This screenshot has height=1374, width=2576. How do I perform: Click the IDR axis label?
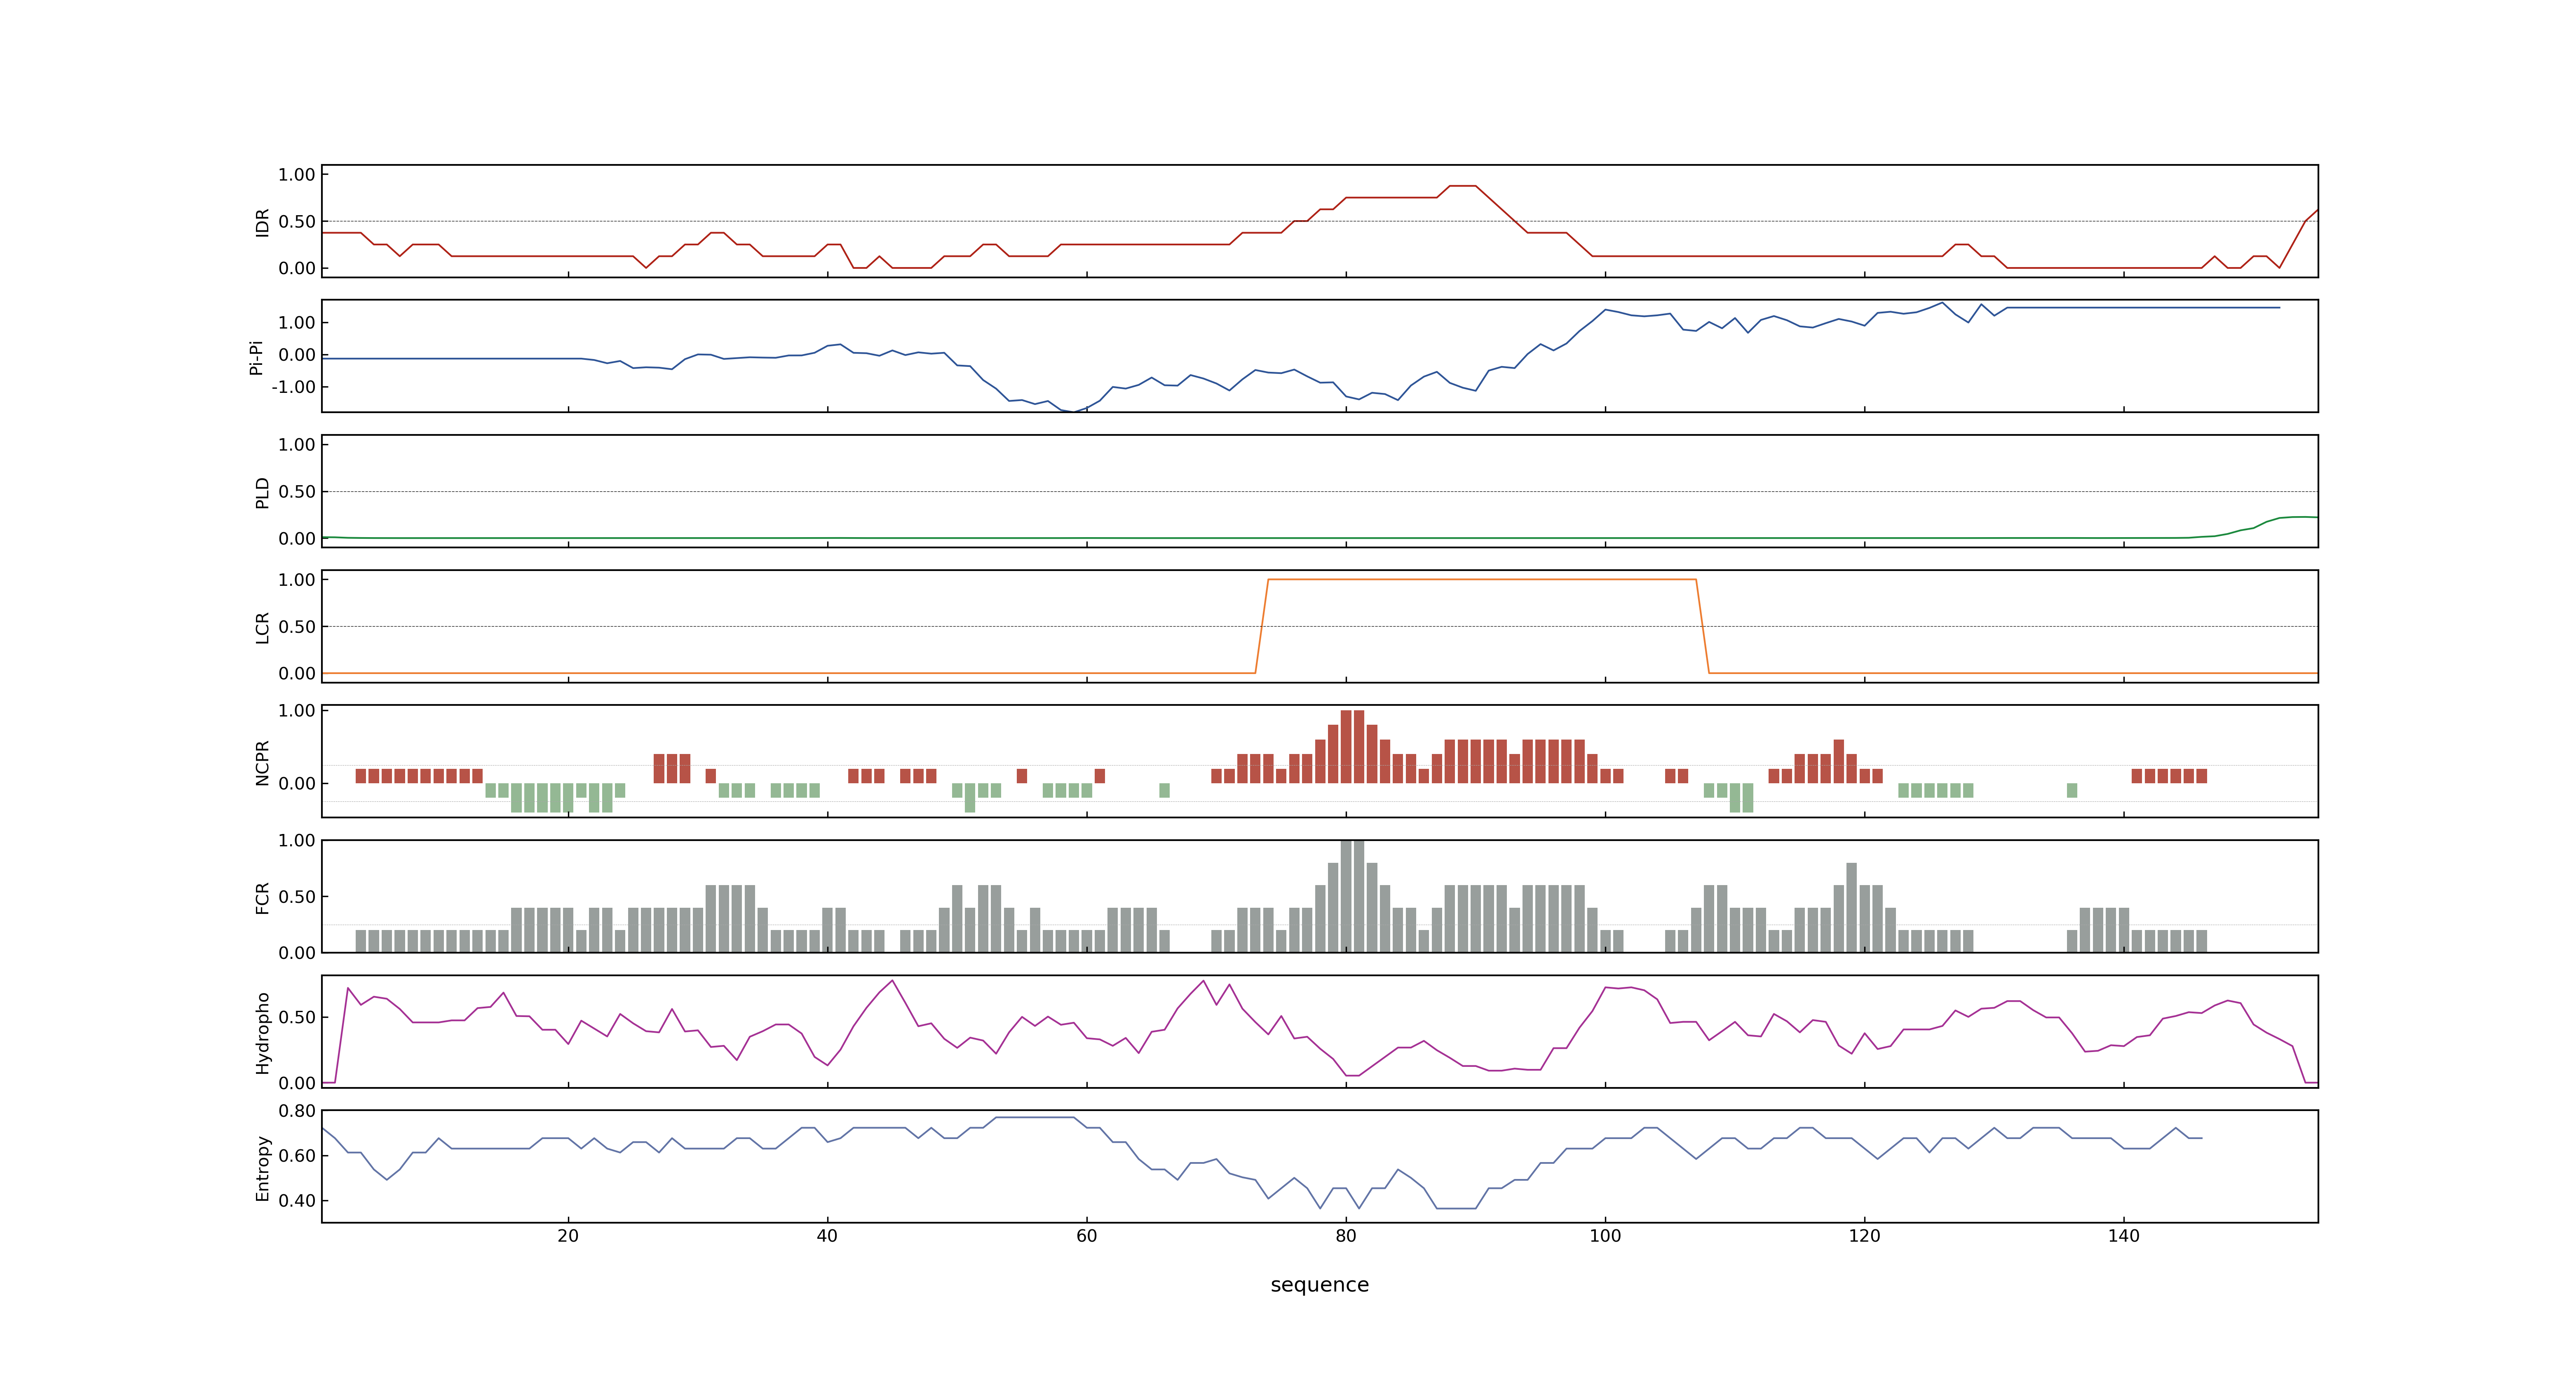(x=263, y=222)
